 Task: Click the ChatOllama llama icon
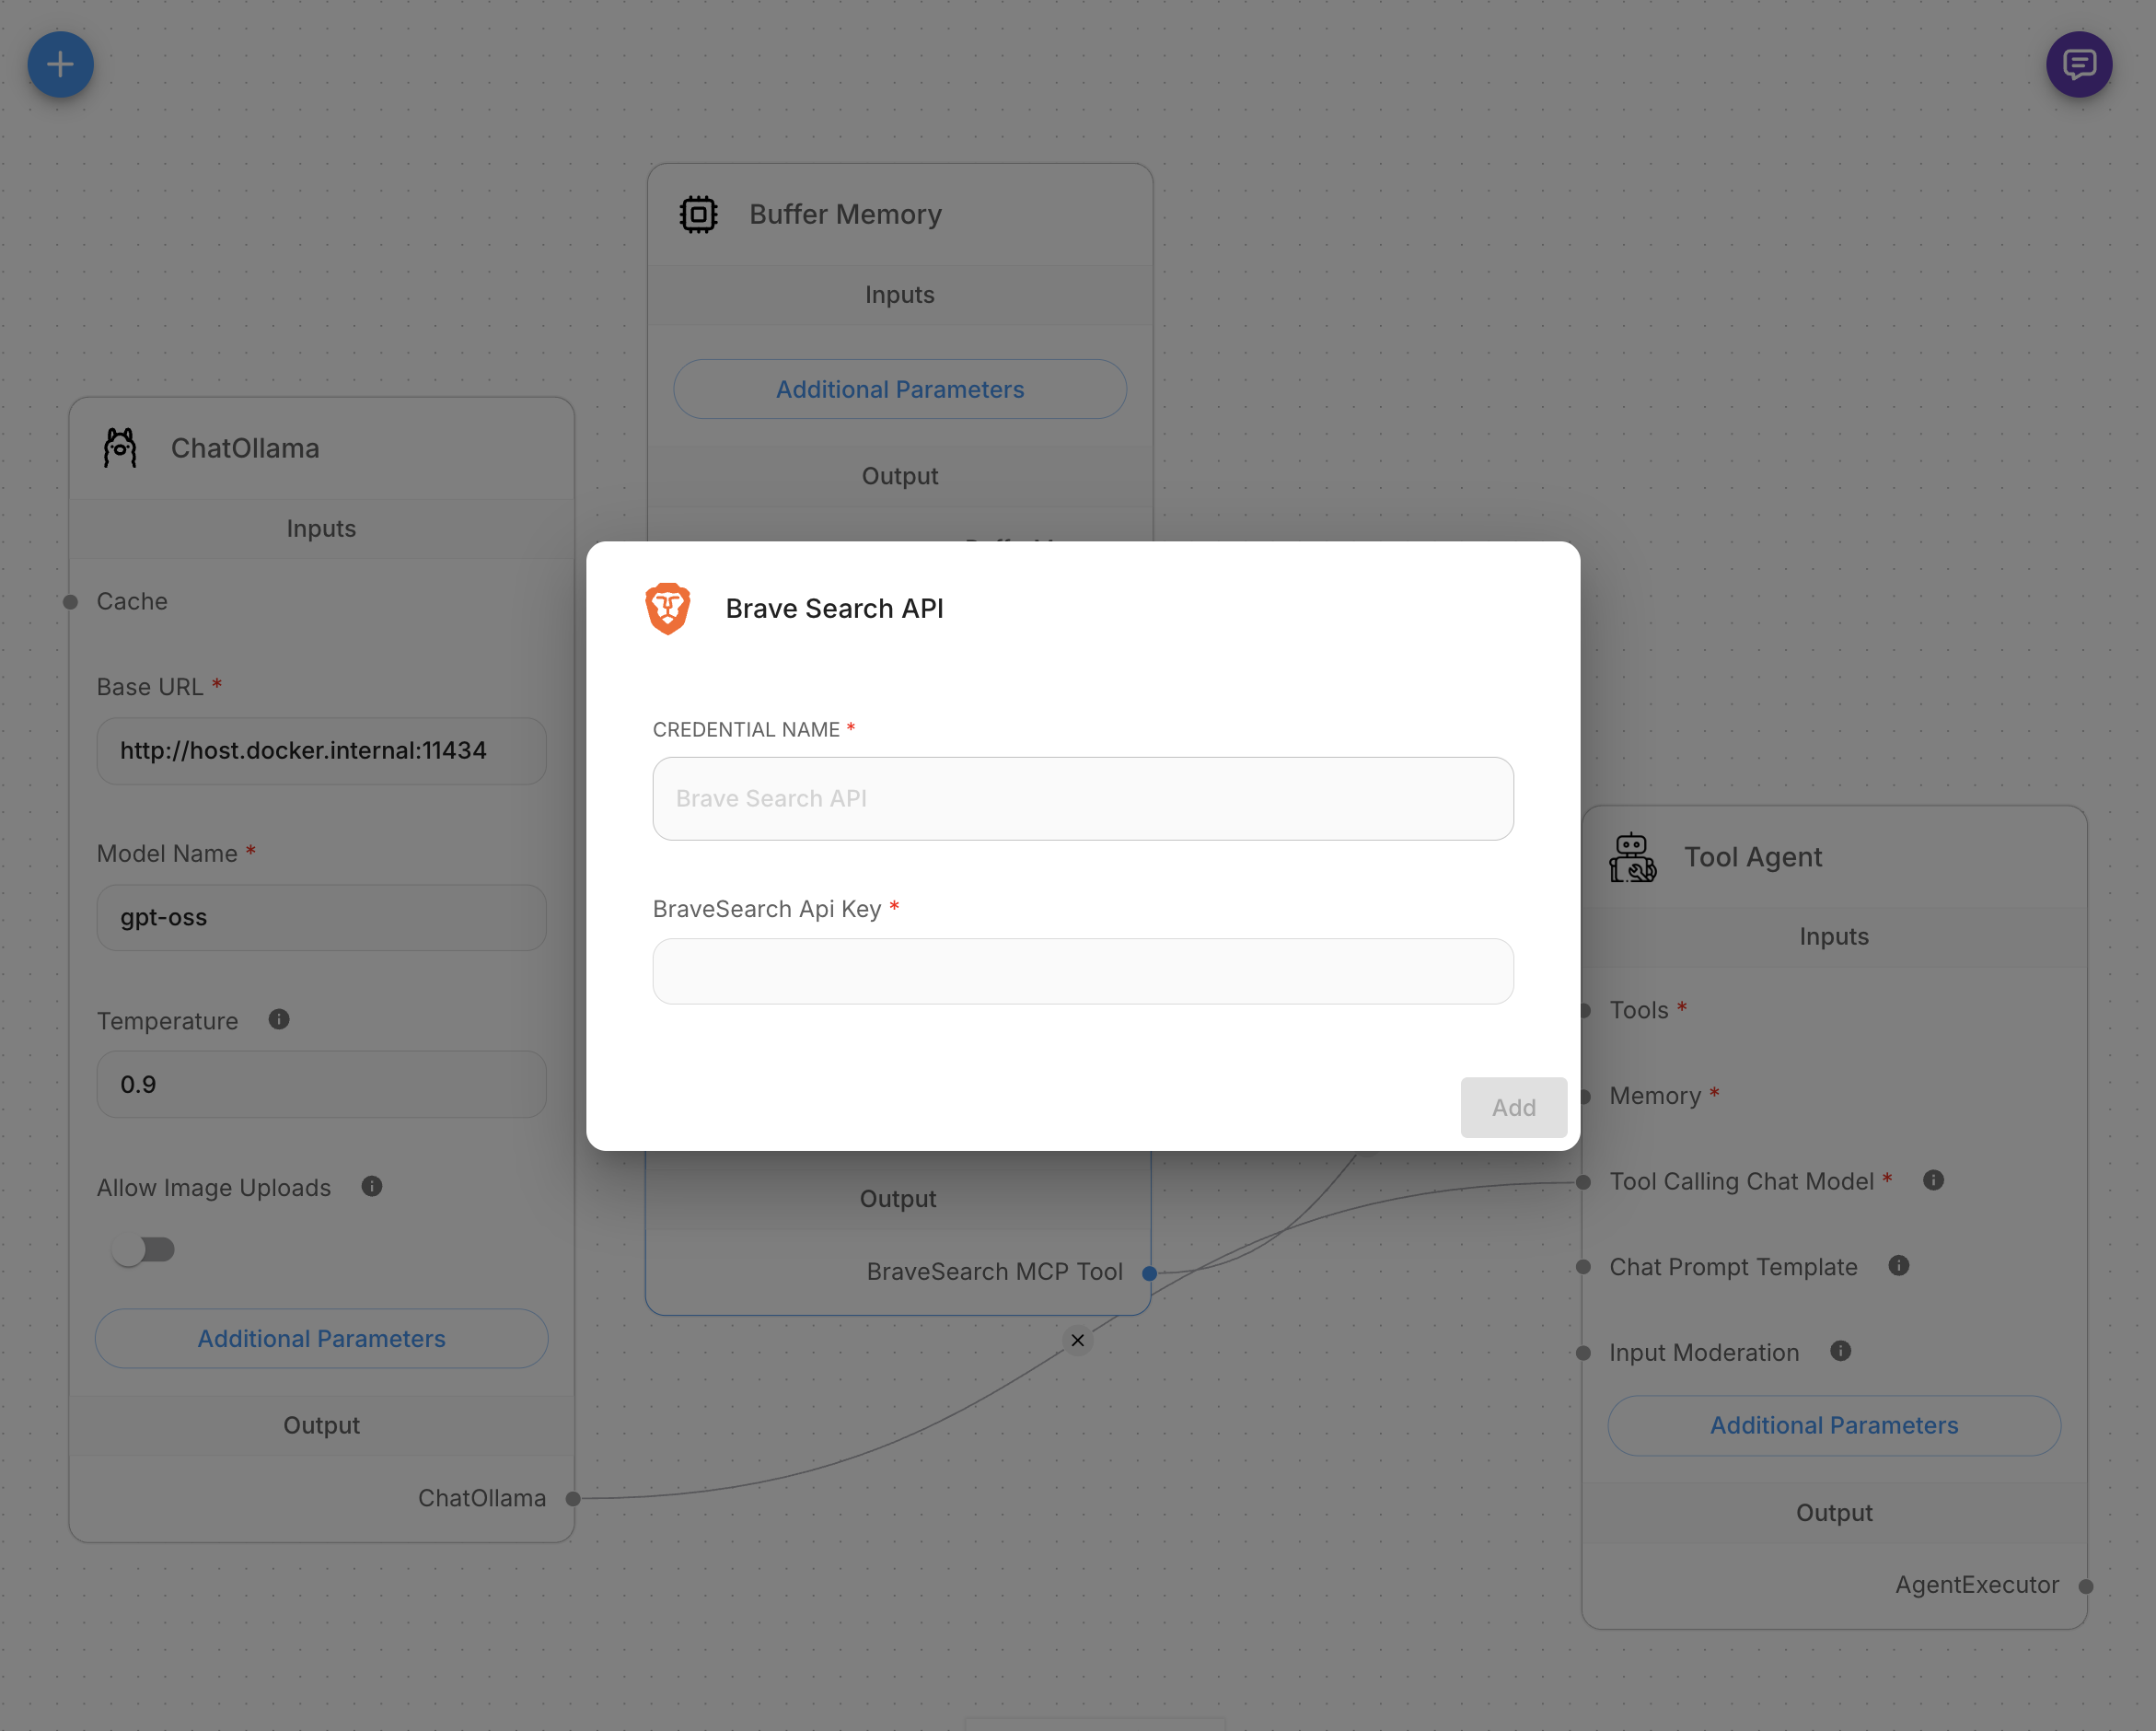(120, 448)
